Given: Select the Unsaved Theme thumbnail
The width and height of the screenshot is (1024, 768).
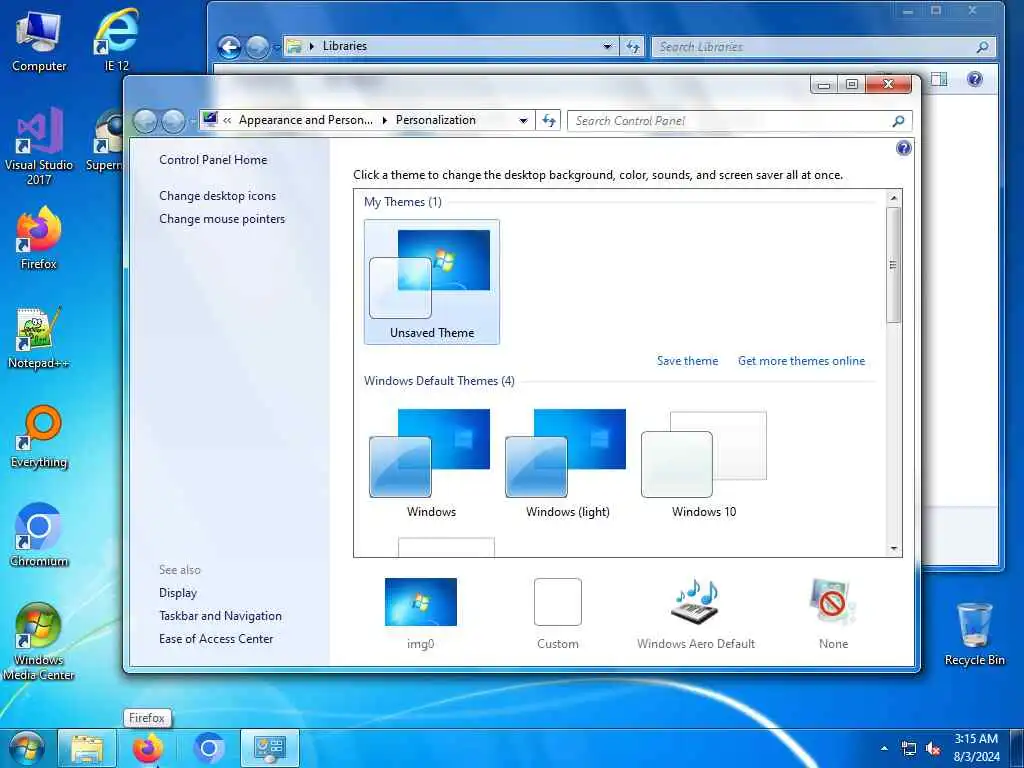Looking at the screenshot, I should (x=432, y=282).
